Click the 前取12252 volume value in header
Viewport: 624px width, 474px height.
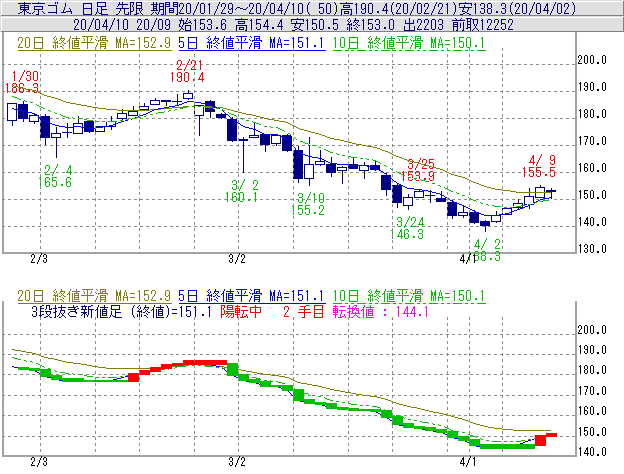(x=483, y=25)
